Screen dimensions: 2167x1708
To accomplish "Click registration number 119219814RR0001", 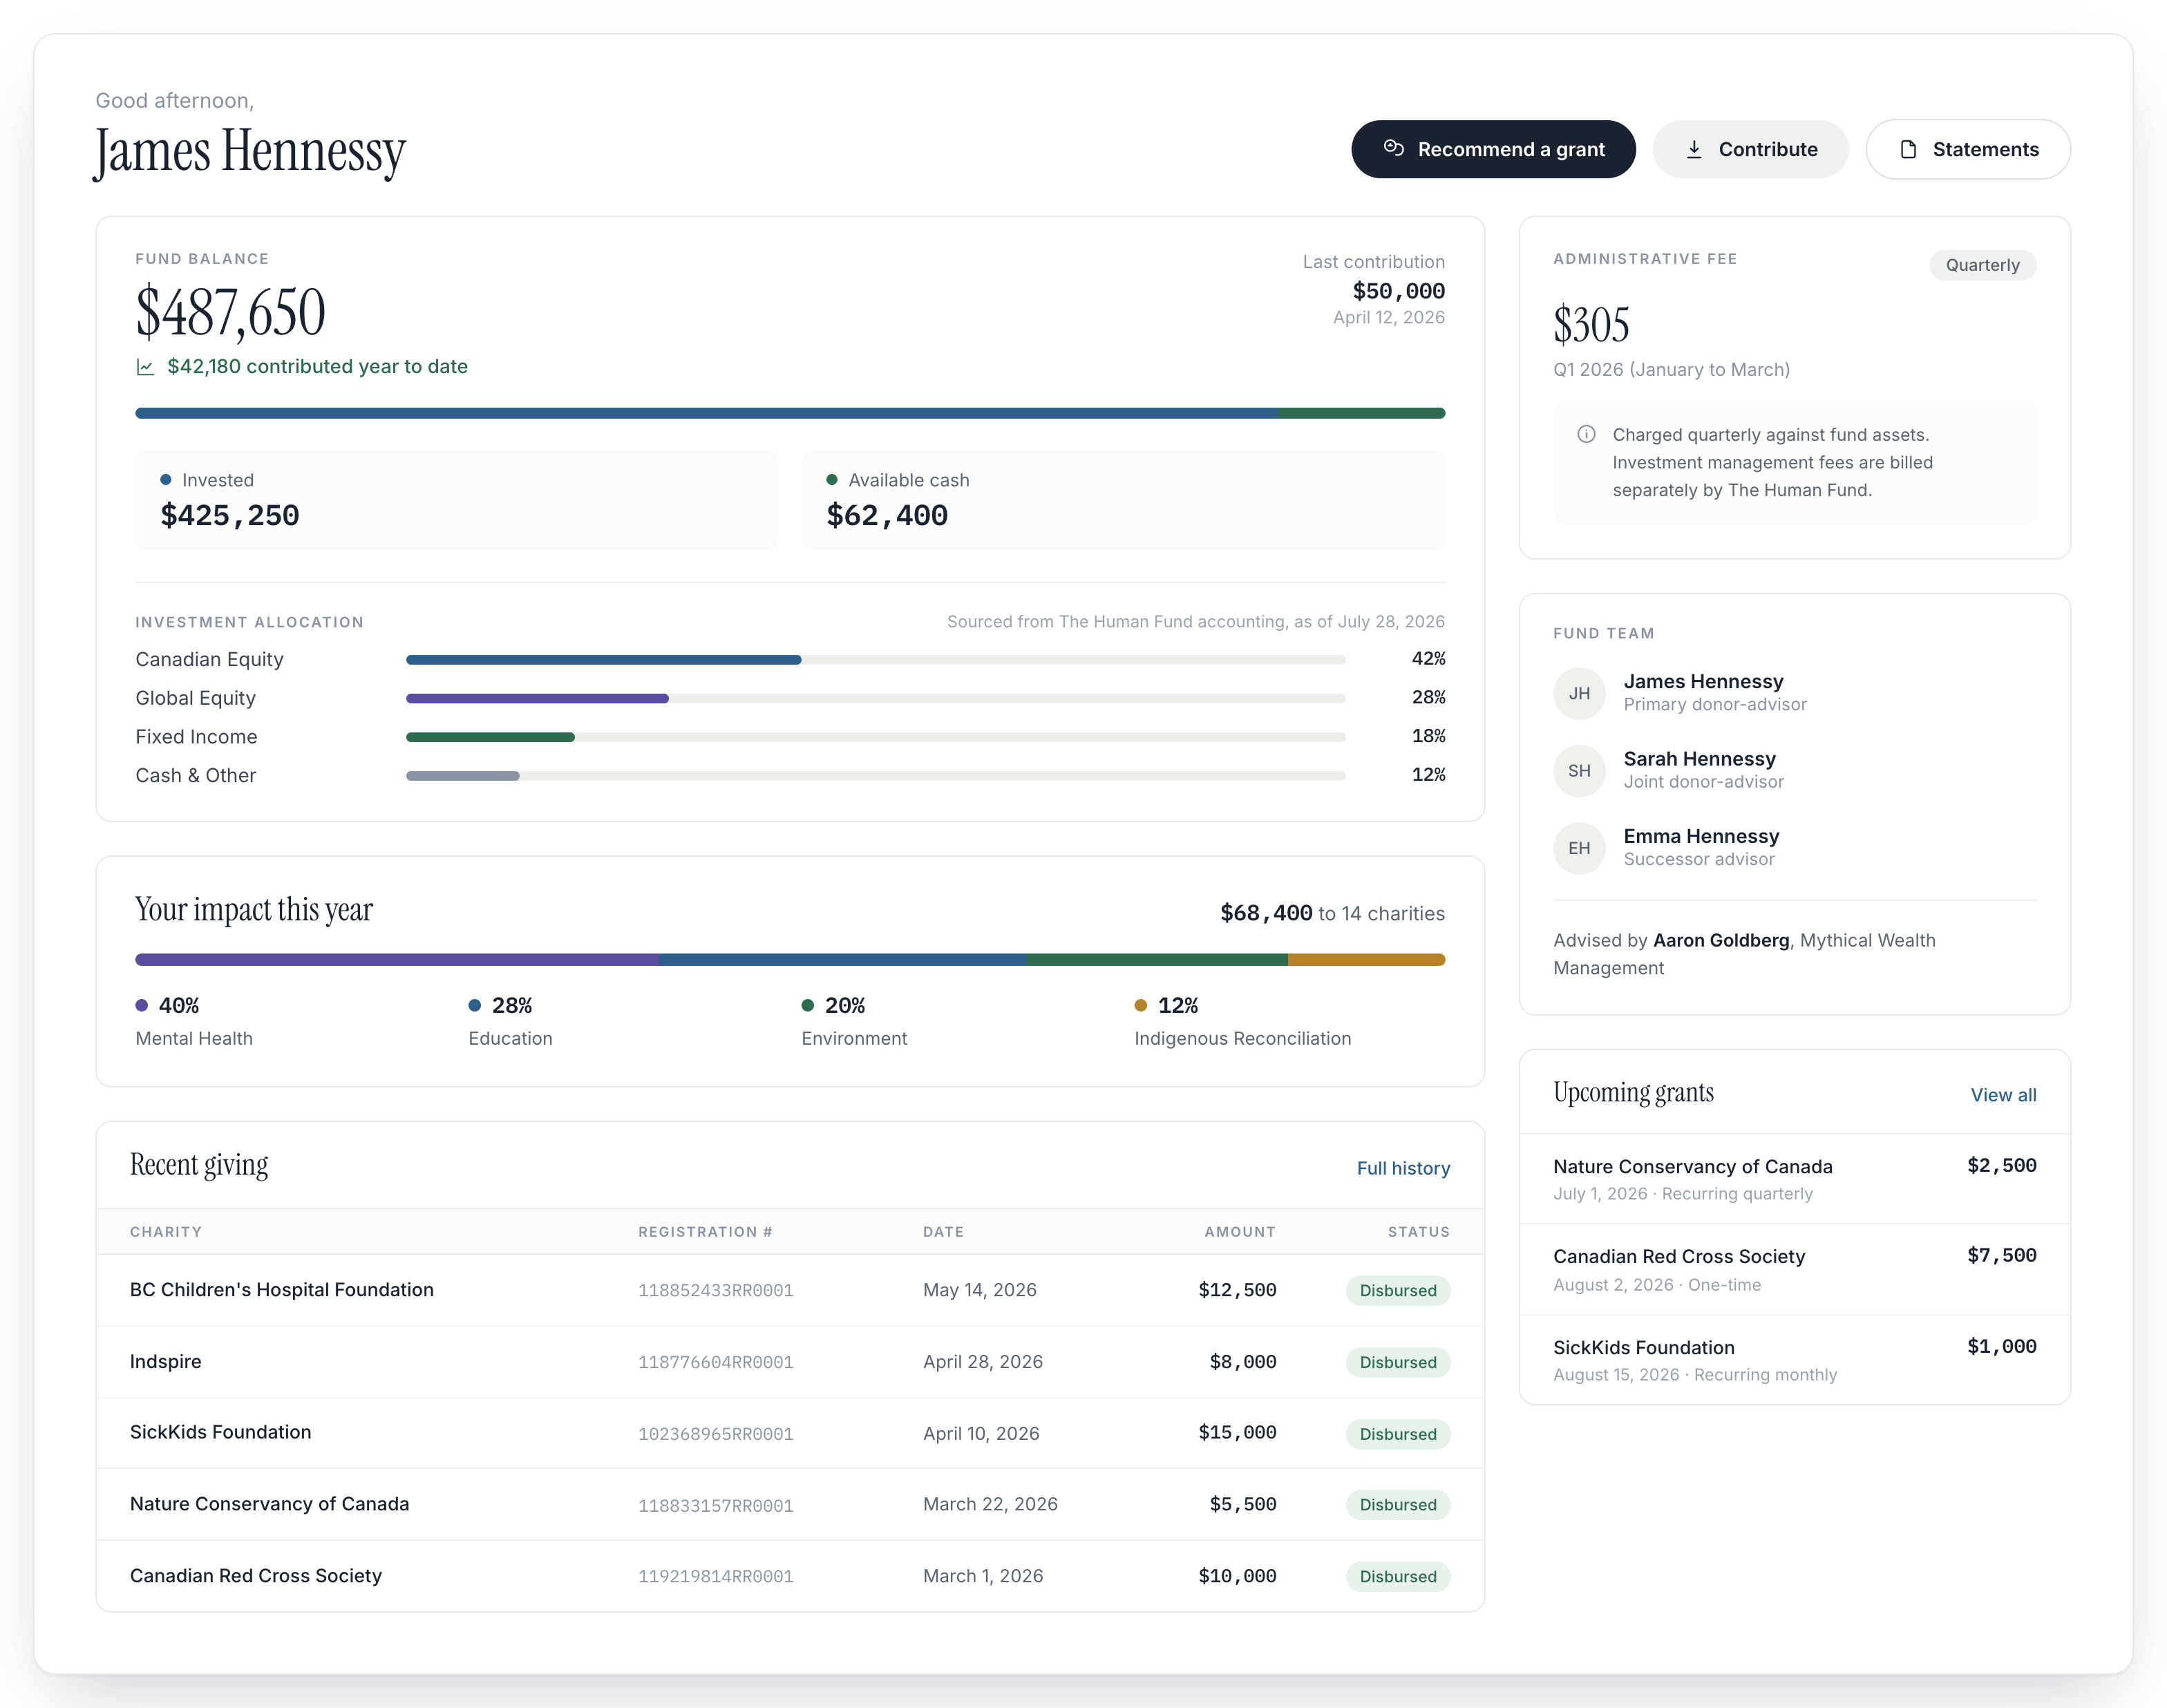I will pyautogui.click(x=716, y=1577).
